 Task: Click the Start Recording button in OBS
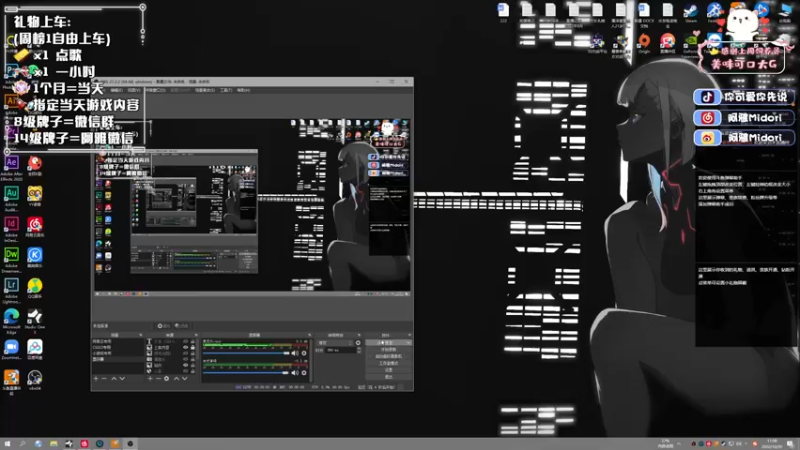coord(389,349)
